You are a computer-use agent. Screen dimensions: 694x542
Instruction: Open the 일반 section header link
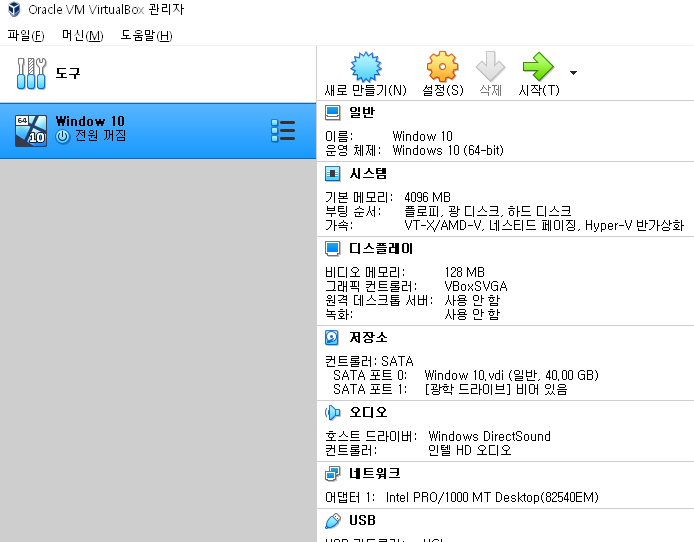362,112
